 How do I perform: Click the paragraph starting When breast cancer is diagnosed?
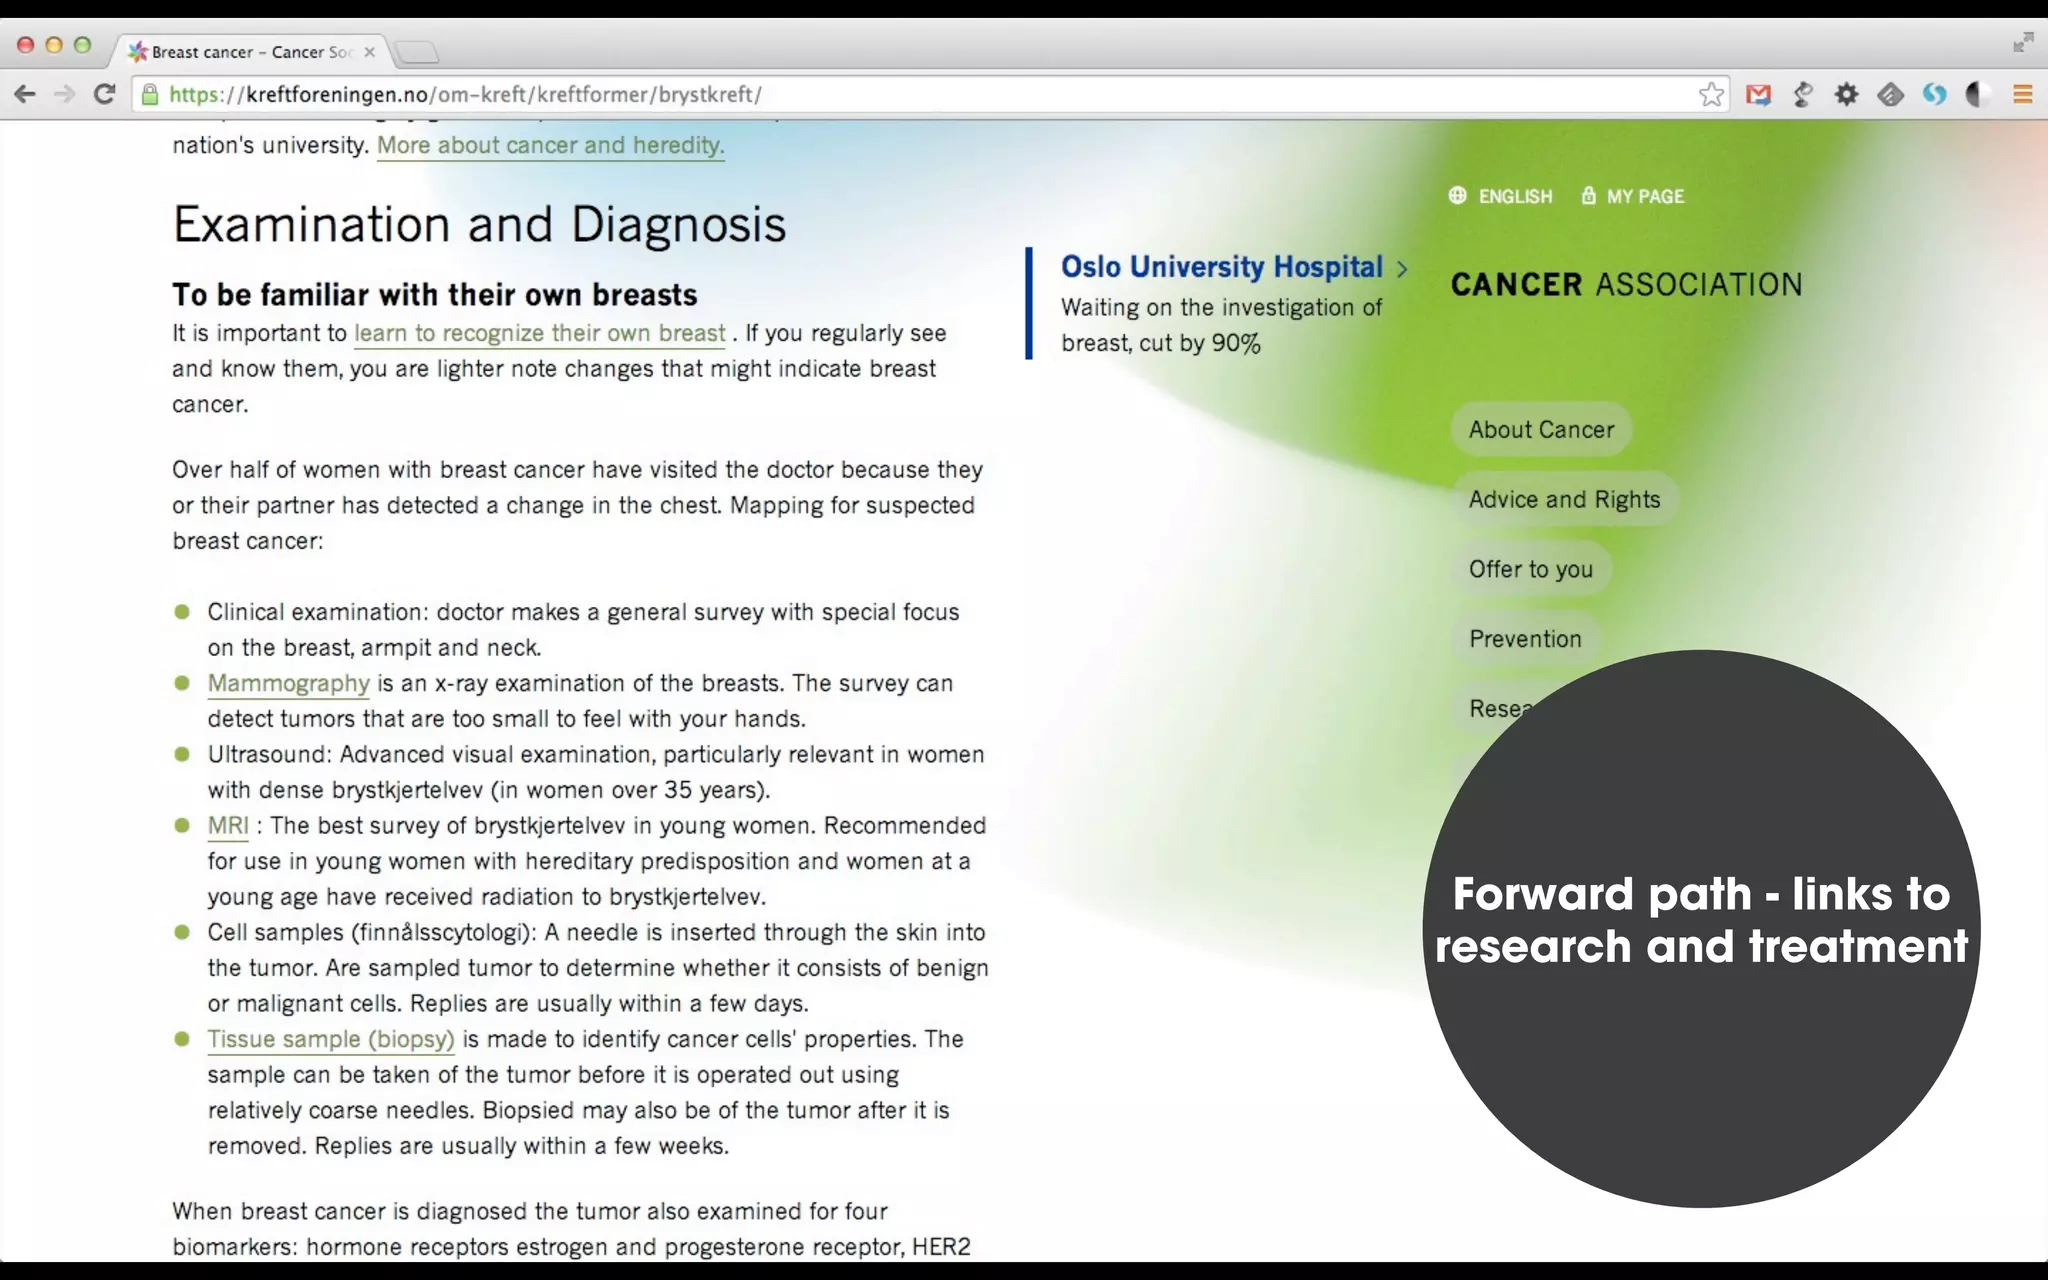(571, 1229)
